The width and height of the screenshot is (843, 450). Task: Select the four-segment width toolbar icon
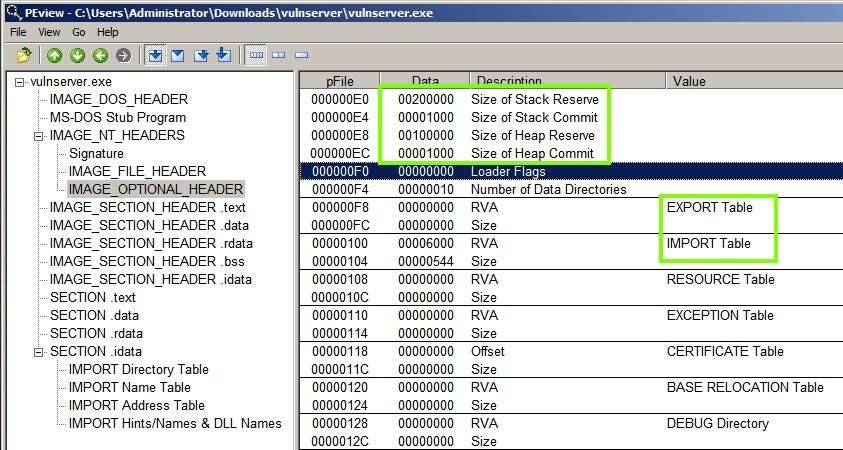point(256,55)
